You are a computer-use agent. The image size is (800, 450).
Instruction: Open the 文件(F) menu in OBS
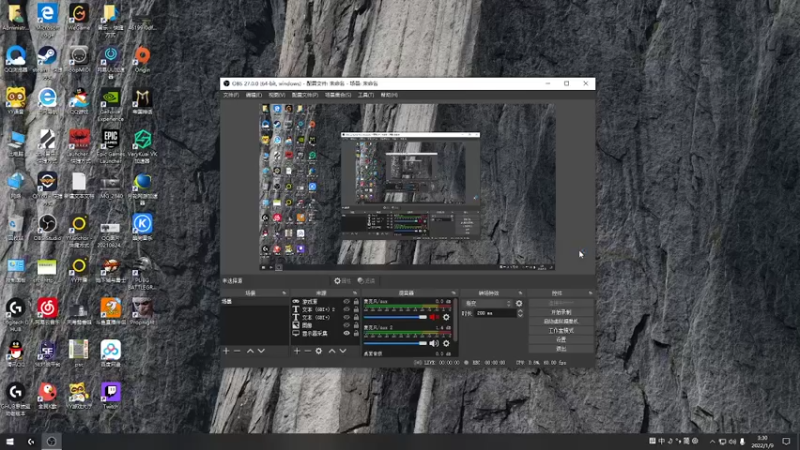(x=231, y=95)
